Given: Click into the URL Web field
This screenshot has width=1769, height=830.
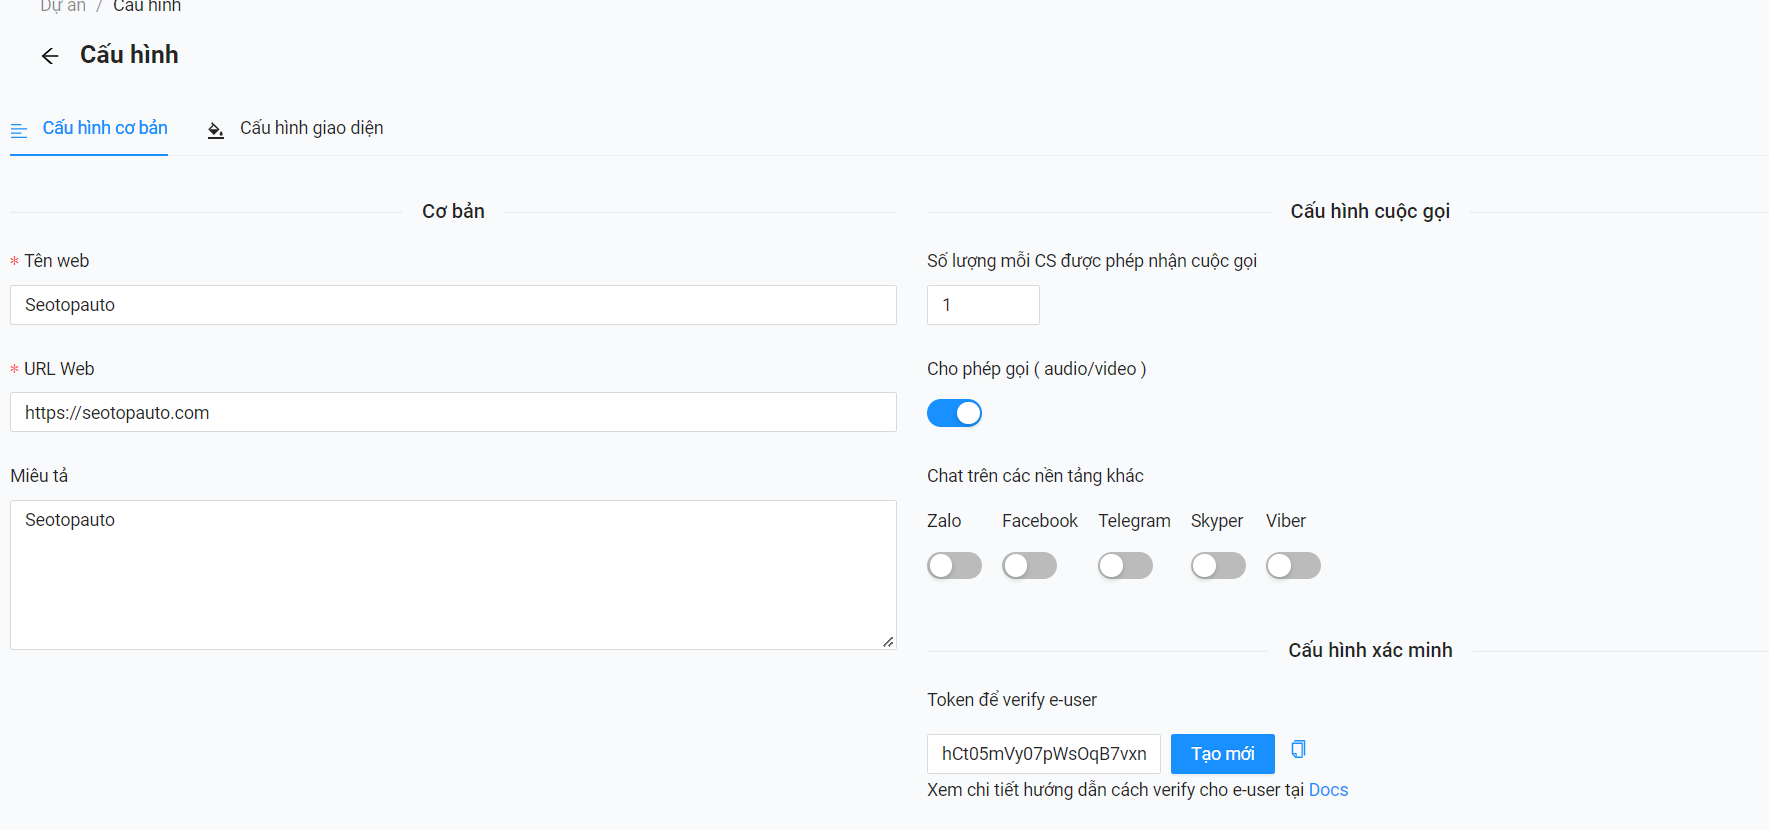Looking at the screenshot, I should (x=453, y=412).
